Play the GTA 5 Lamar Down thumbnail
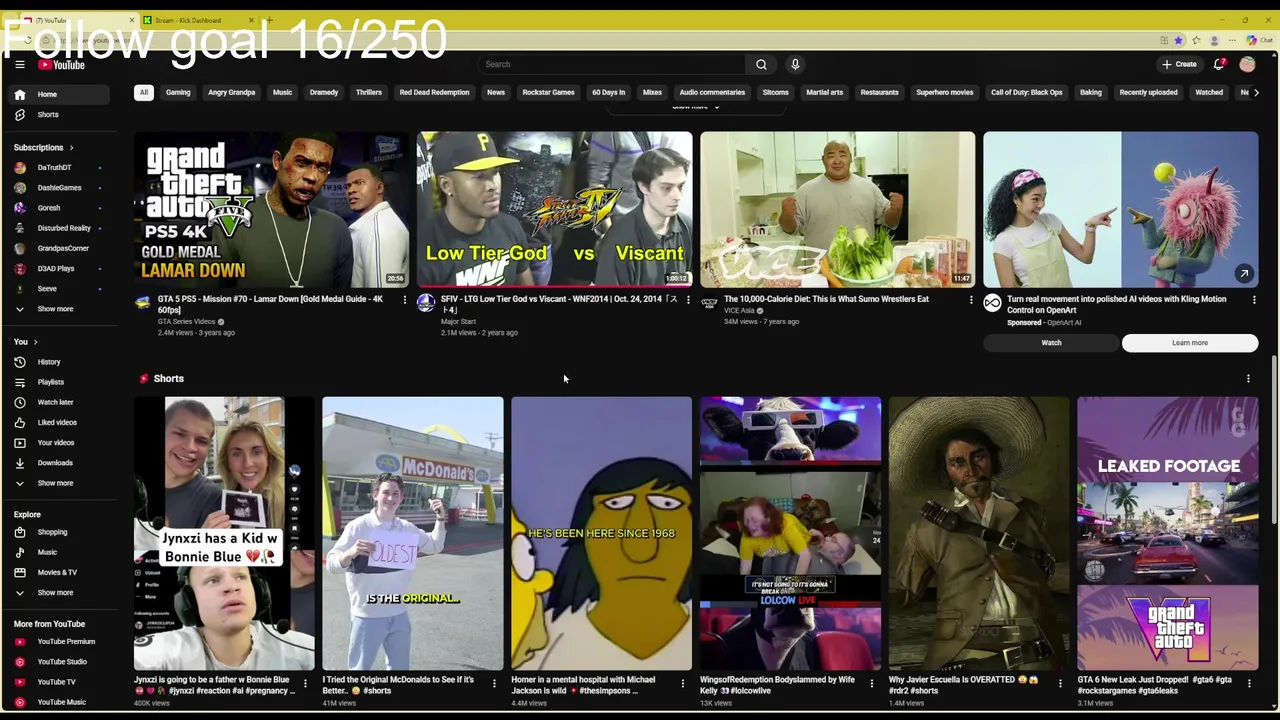This screenshot has width=1280, height=720. (x=271, y=210)
